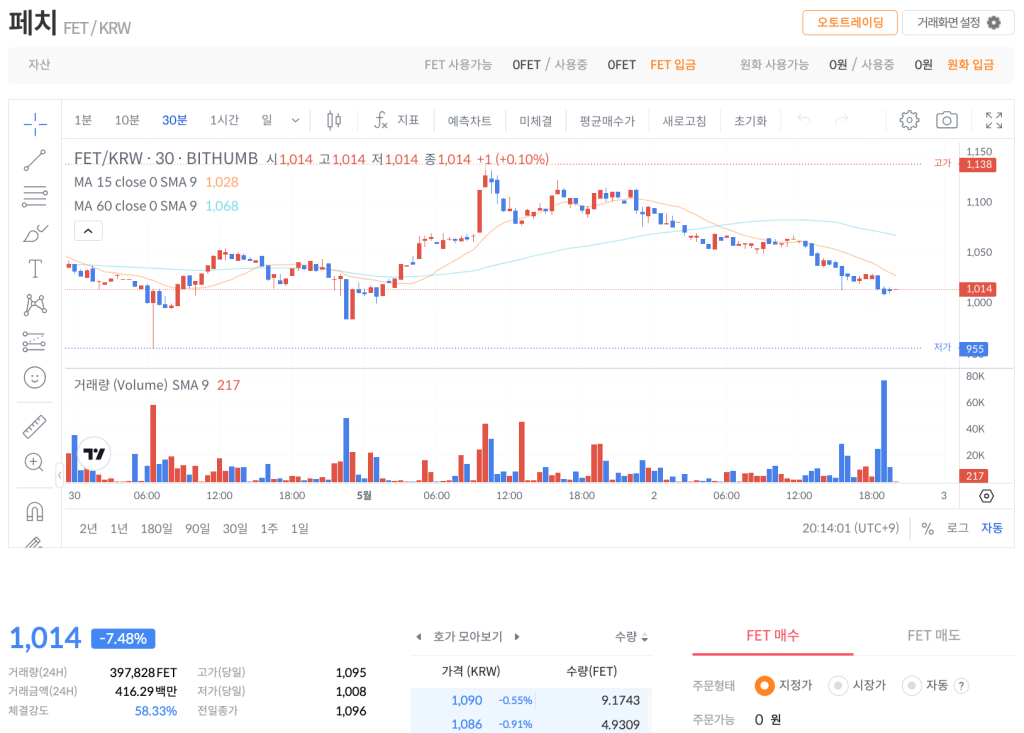Open the forecast and measurement tools

(35, 341)
